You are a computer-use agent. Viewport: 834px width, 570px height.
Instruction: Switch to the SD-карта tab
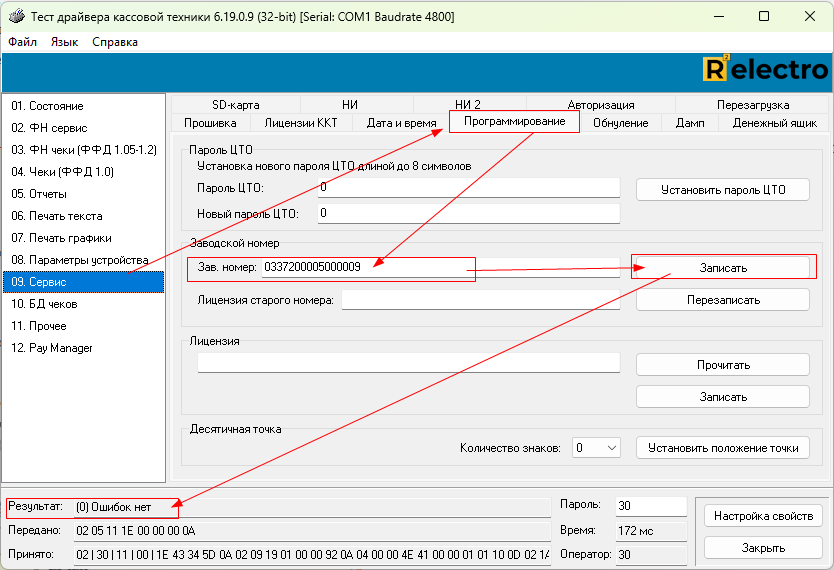(235, 105)
